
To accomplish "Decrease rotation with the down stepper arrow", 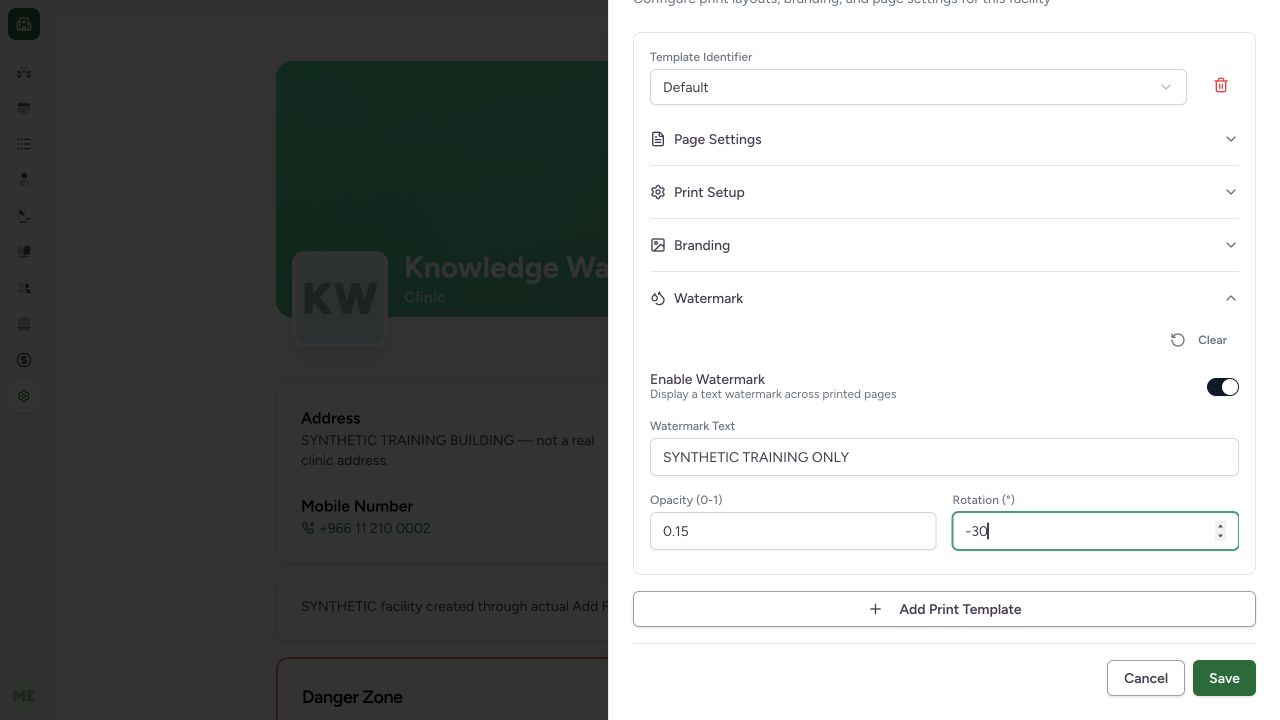I will pyautogui.click(x=1220, y=536).
